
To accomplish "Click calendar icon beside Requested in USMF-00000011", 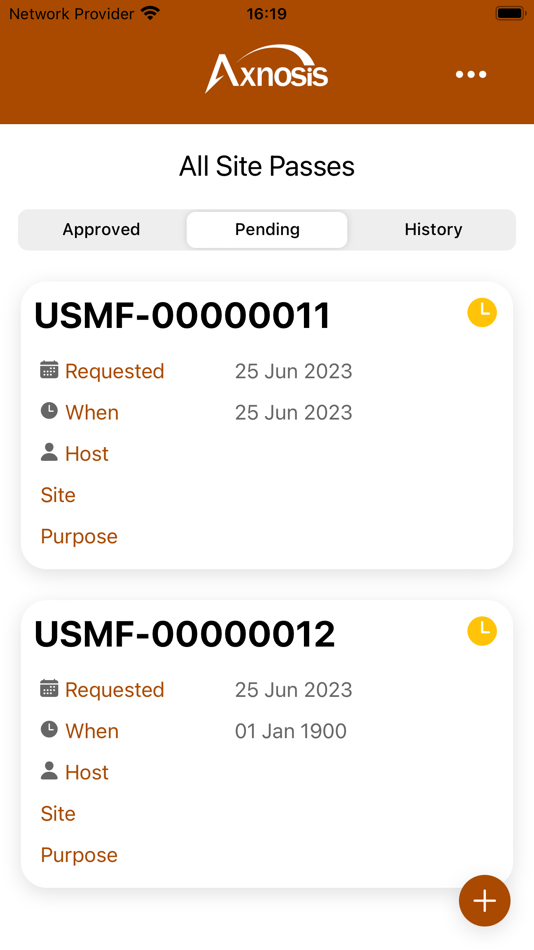I will [x=49, y=370].
